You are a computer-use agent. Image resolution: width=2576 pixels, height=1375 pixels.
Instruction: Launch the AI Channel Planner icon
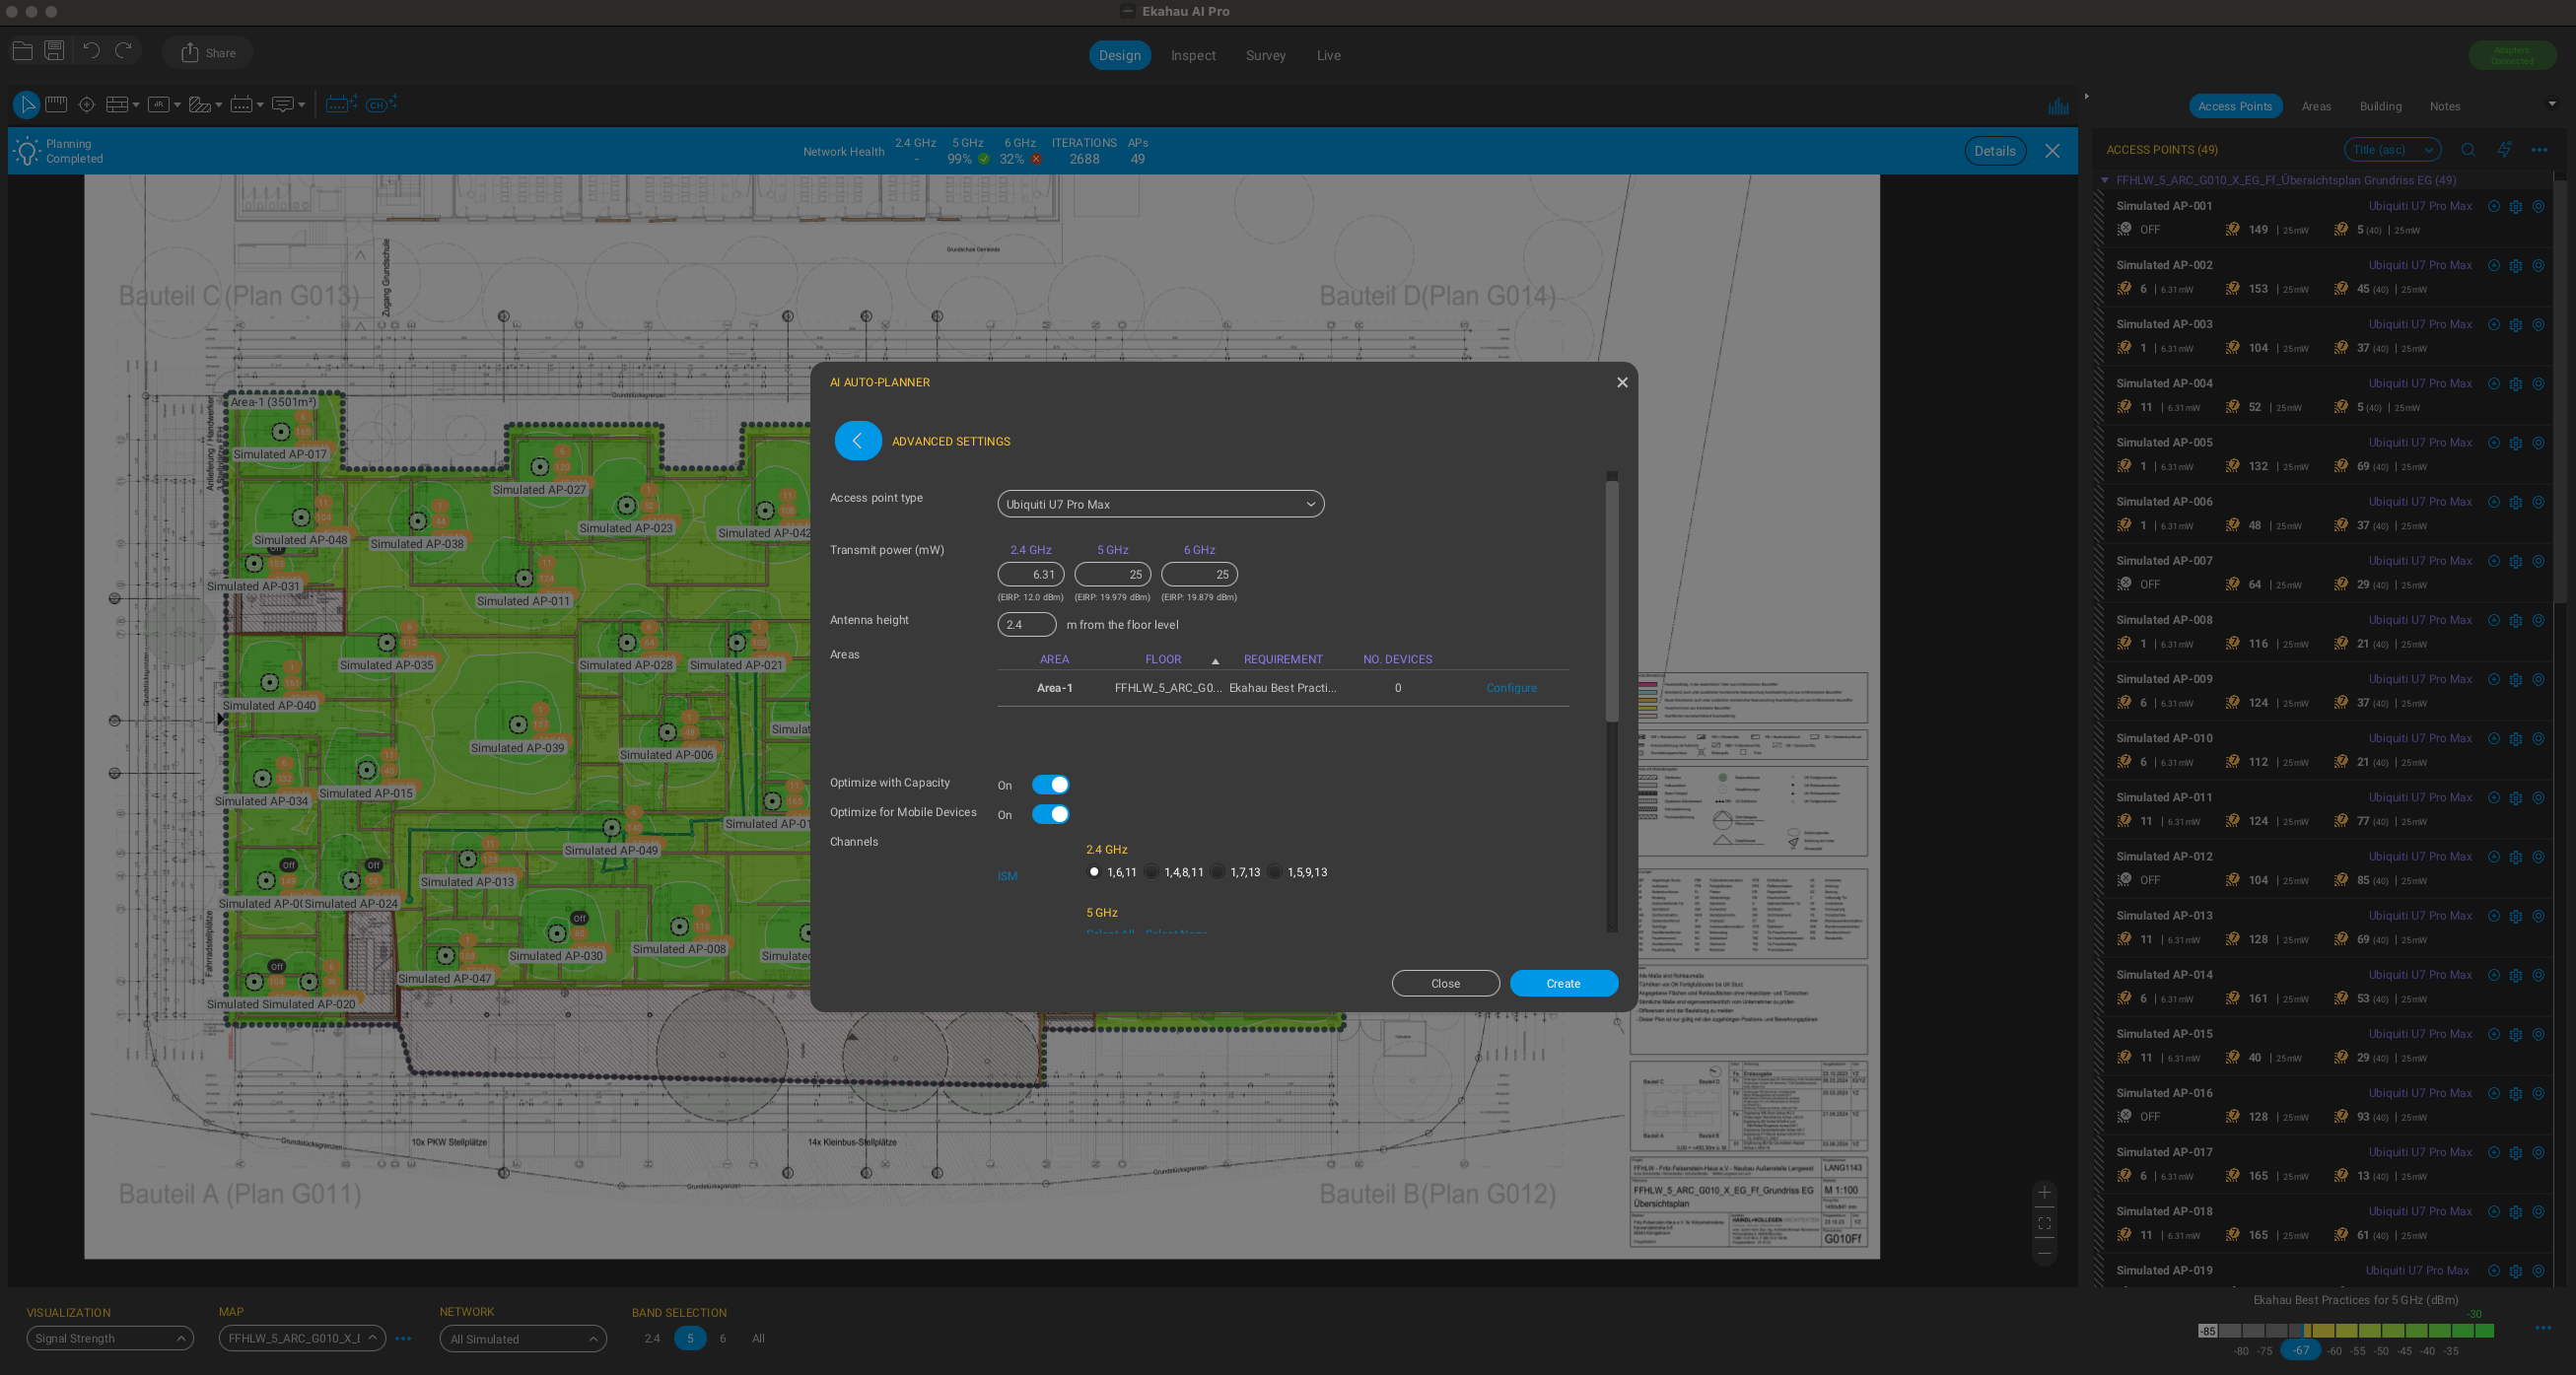[x=381, y=104]
